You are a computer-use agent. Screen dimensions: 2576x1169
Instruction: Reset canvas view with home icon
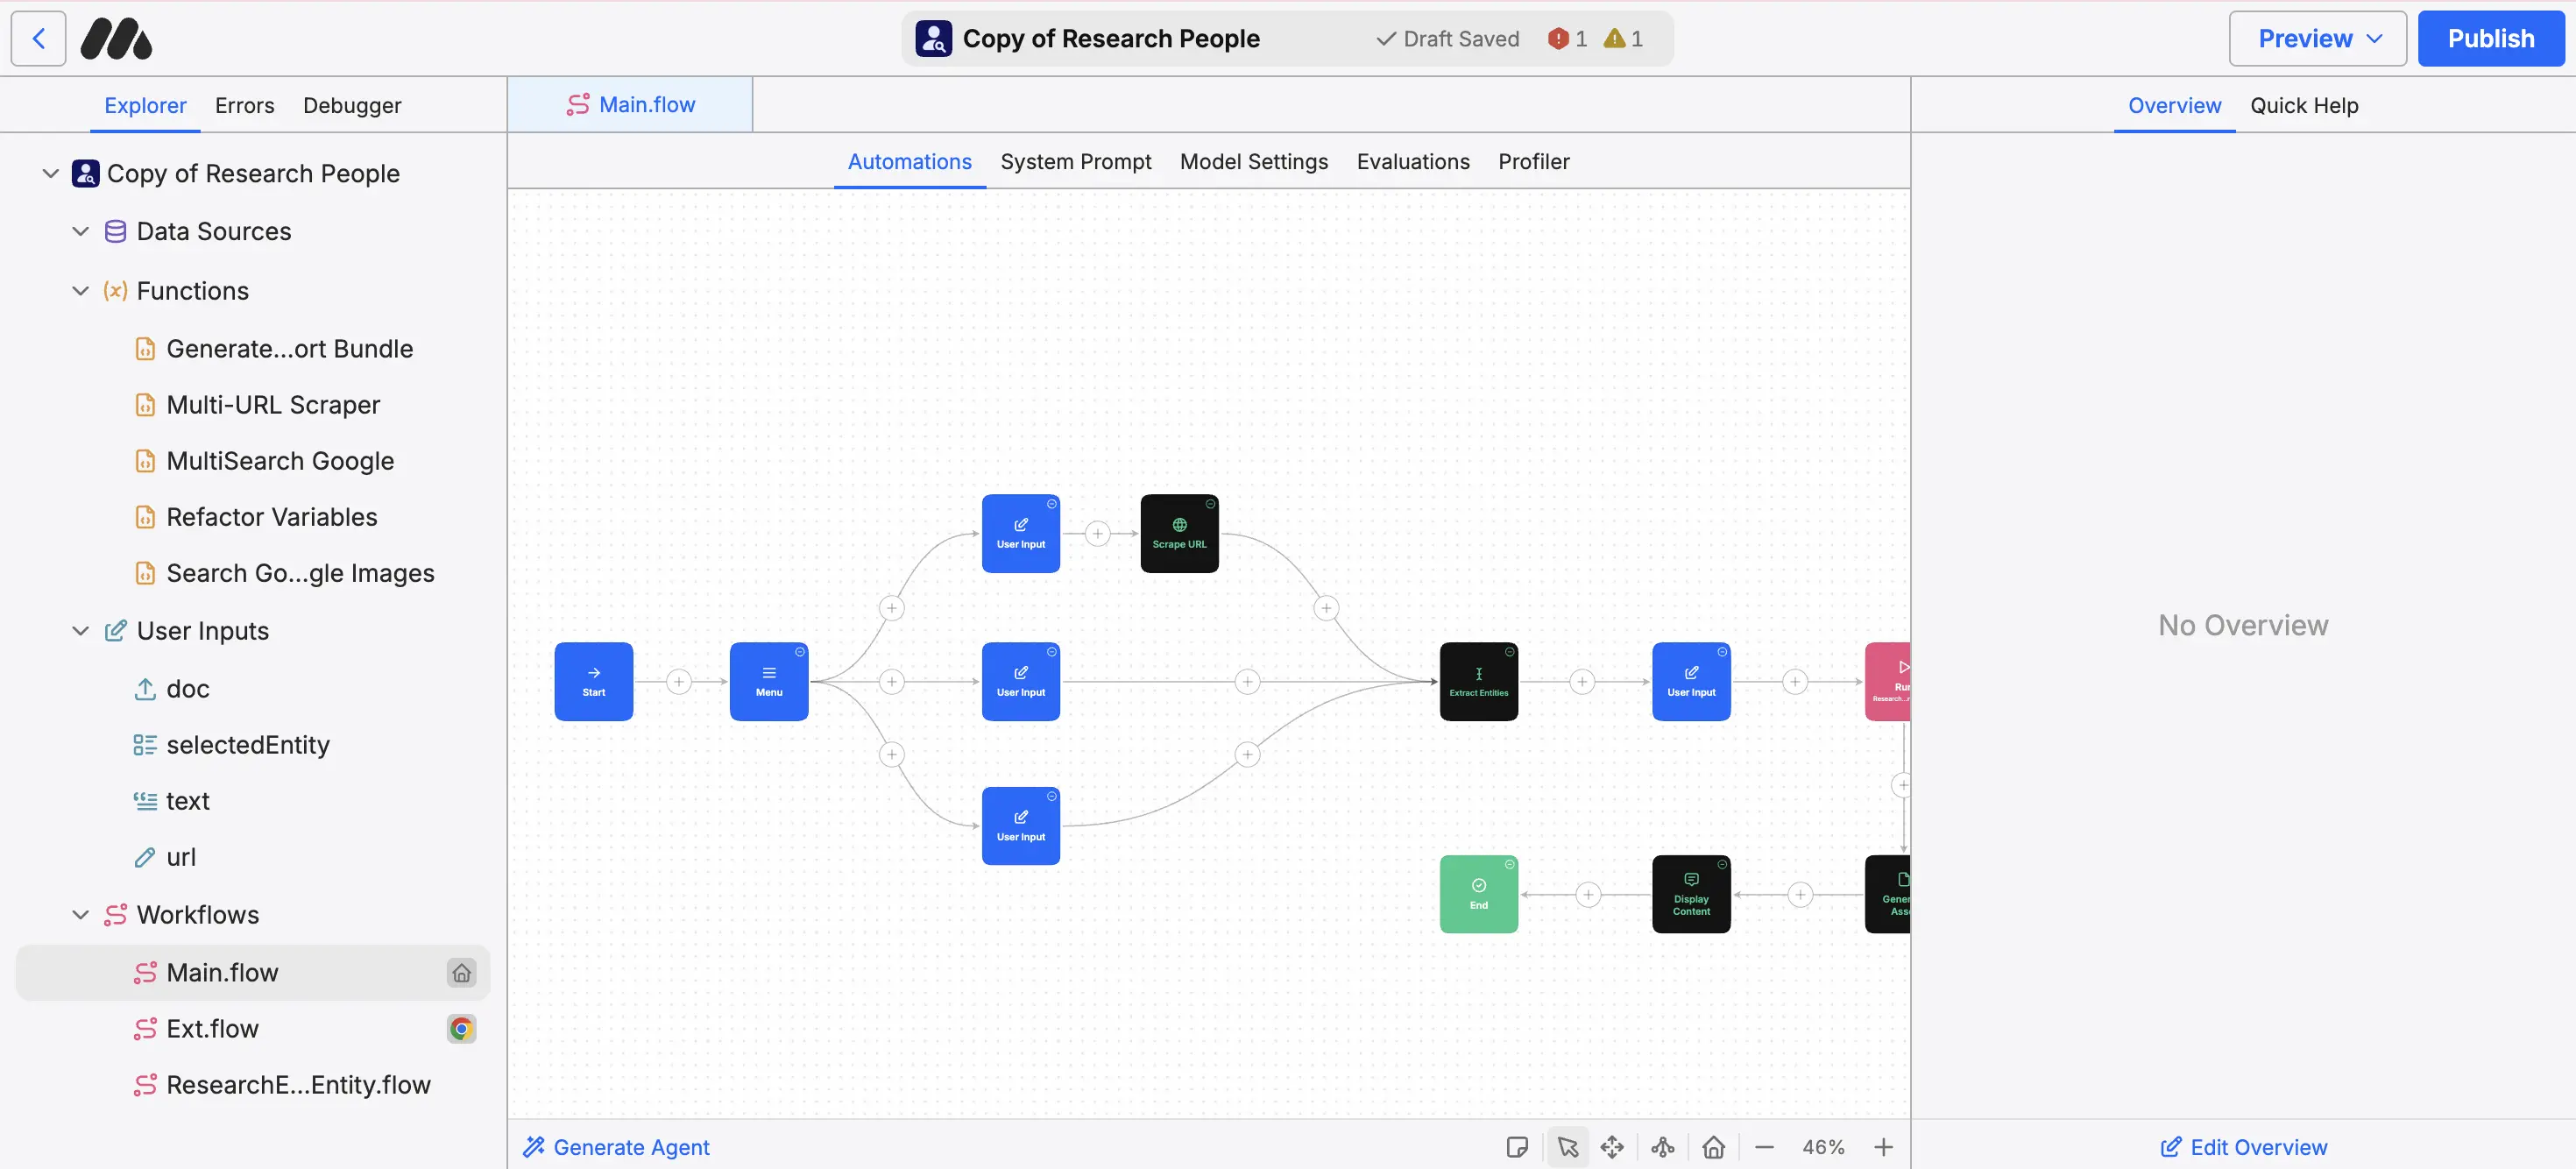[1713, 1147]
